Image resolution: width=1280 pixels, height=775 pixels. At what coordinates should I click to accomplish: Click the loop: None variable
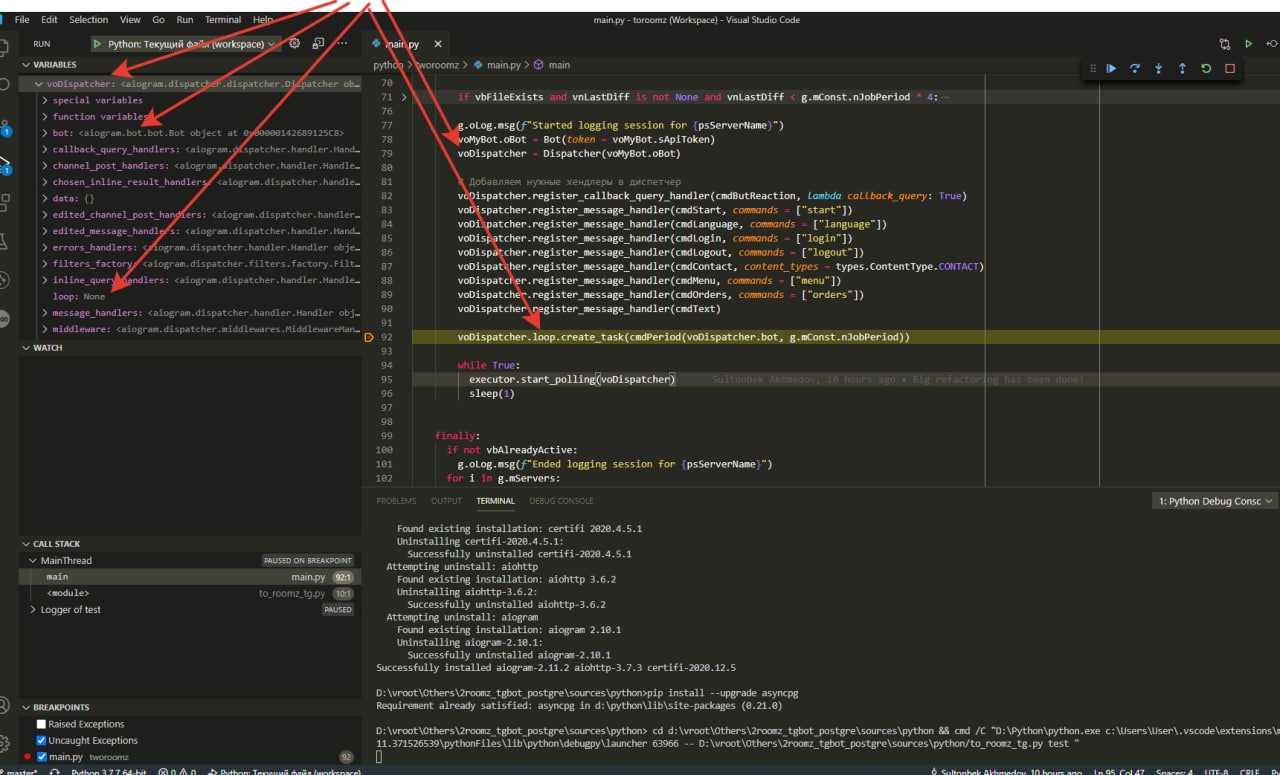[x=79, y=297]
